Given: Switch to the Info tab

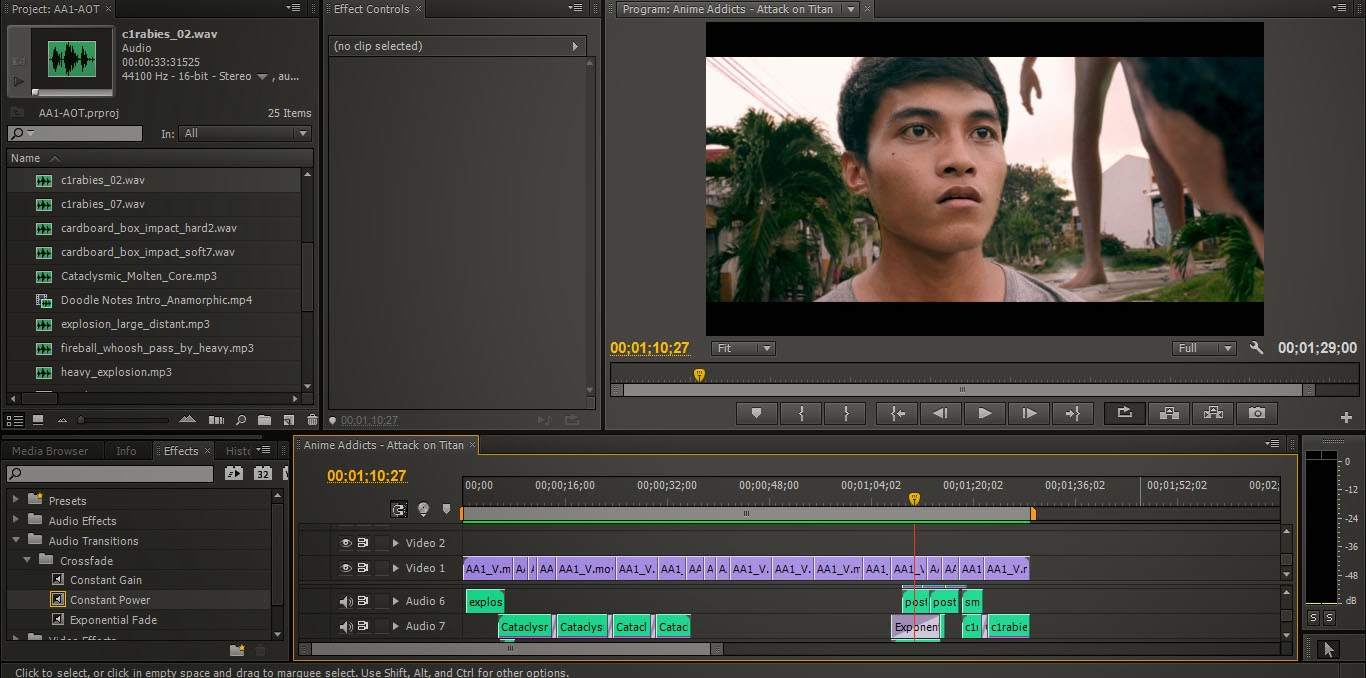Looking at the screenshot, I should (x=126, y=451).
